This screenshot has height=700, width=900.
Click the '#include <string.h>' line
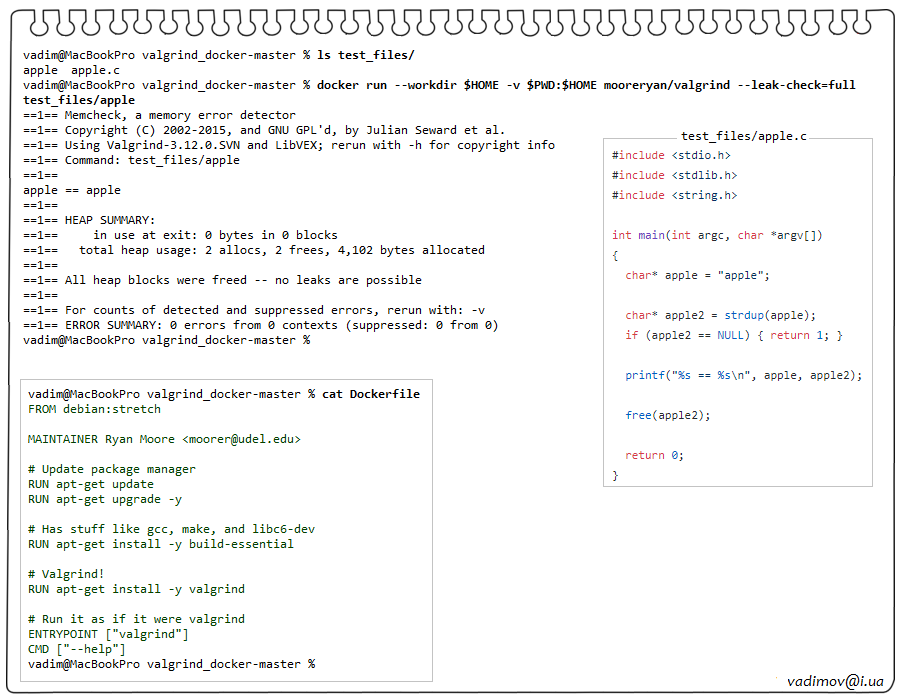(x=674, y=195)
